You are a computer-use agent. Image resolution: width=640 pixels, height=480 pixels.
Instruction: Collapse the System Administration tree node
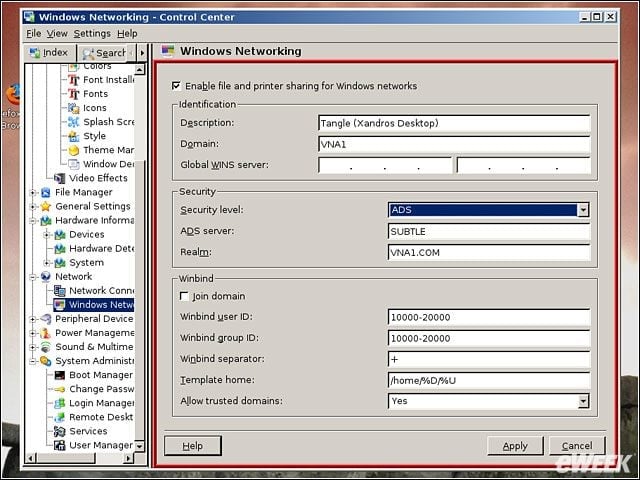pos(33,361)
